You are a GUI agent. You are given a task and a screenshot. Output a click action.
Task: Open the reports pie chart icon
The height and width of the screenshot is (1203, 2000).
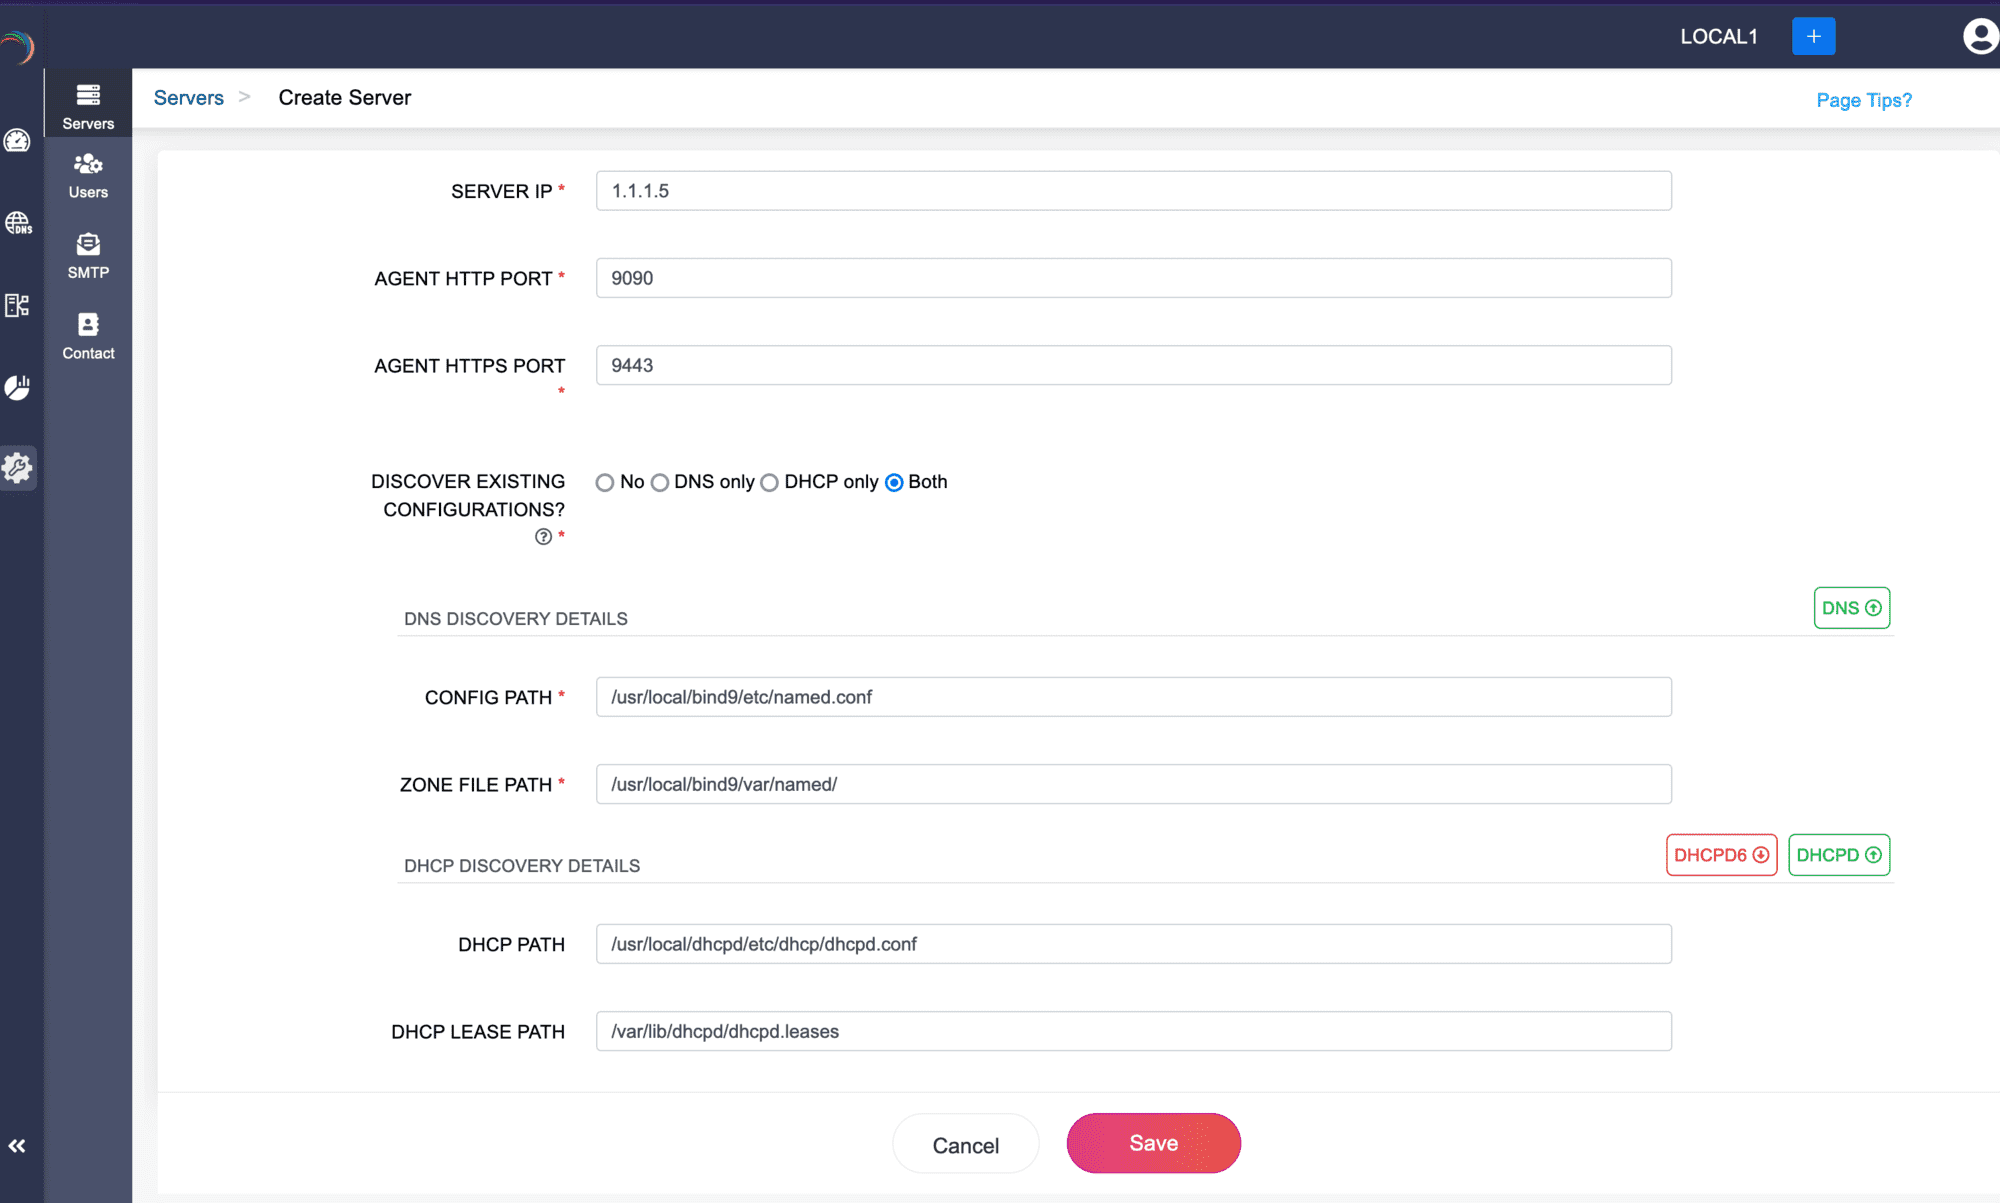(x=19, y=388)
